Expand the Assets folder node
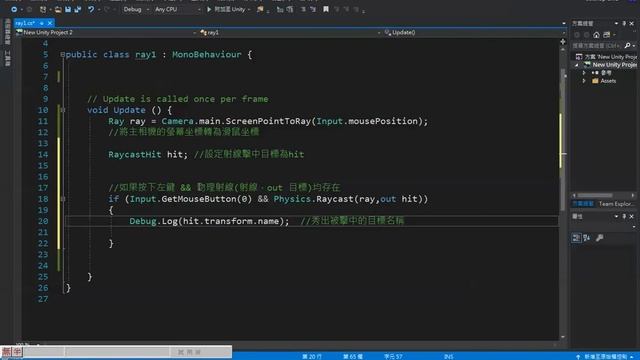Viewport: 640px width, 360px height. click(584, 81)
